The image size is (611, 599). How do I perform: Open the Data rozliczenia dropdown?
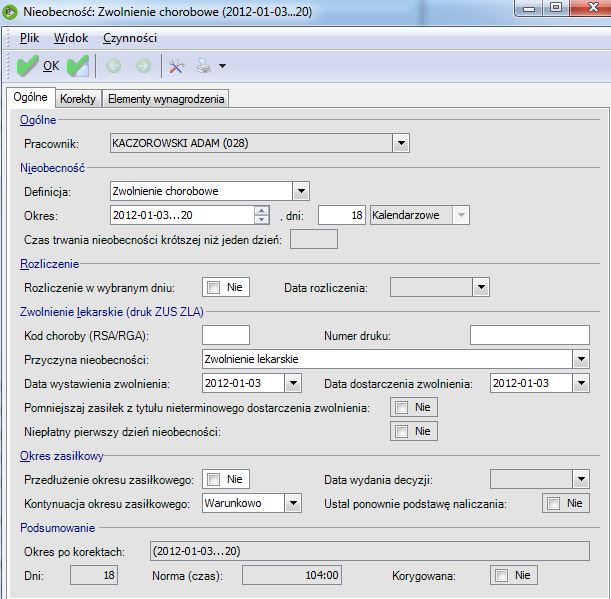click(x=481, y=288)
